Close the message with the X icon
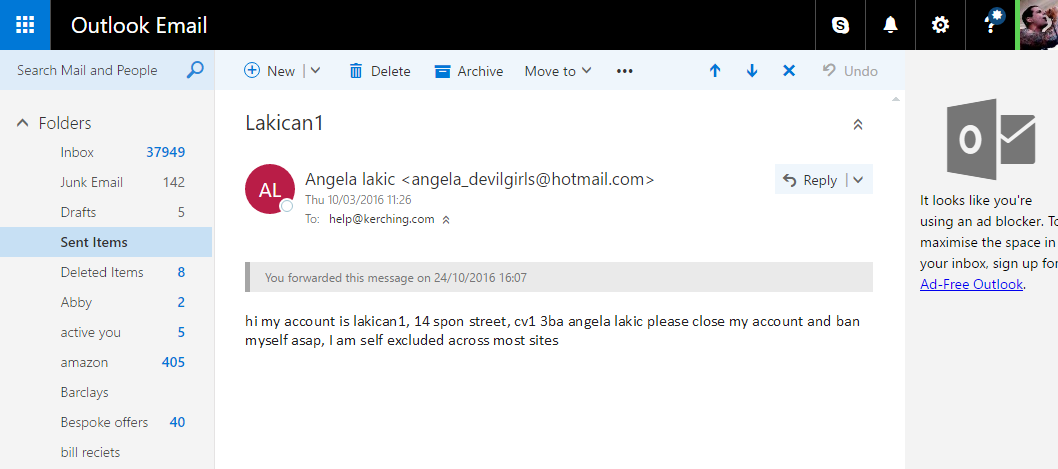 (788, 71)
